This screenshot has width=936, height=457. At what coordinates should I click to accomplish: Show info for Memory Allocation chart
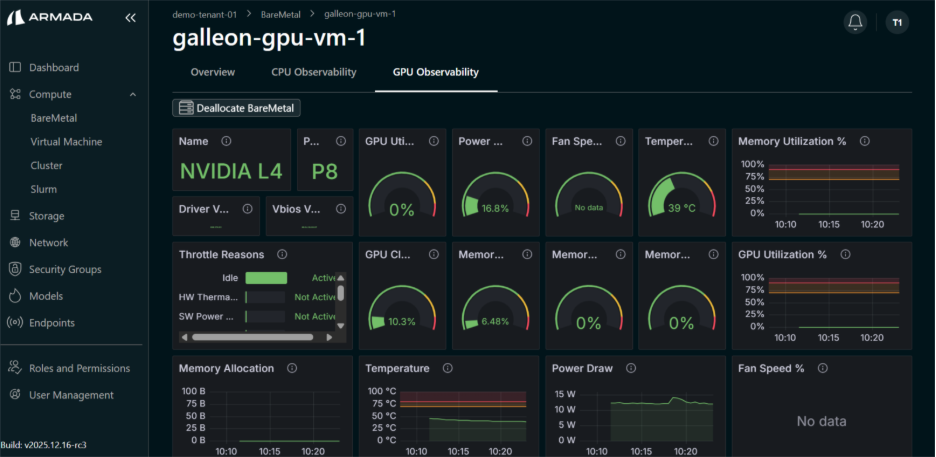292,368
